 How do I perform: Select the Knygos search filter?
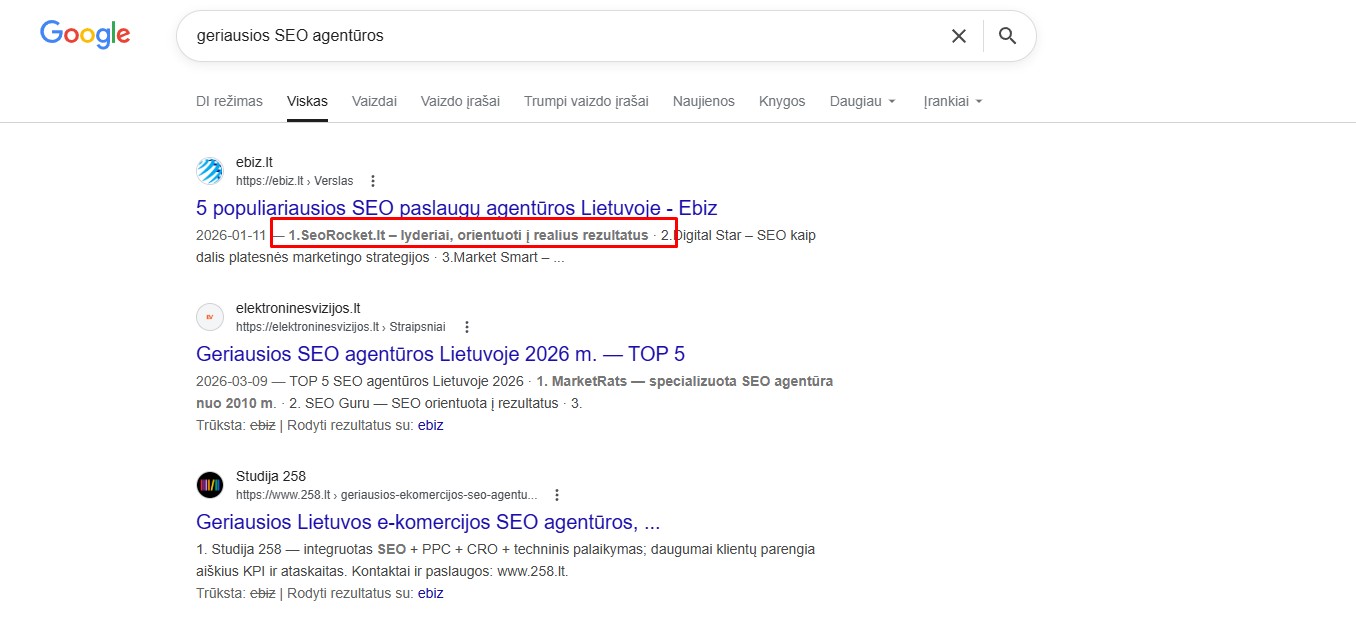pos(782,100)
